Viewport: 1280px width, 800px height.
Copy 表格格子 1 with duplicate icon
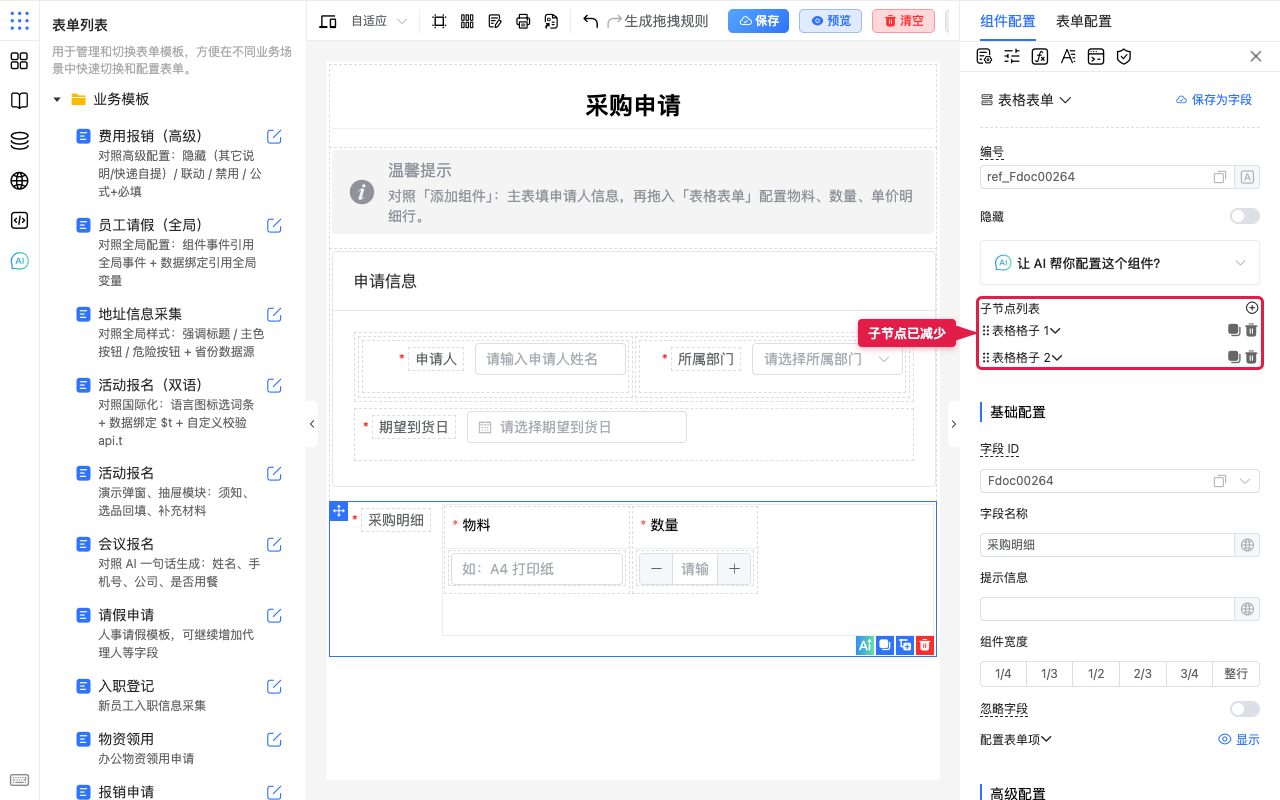pyautogui.click(x=1234, y=330)
